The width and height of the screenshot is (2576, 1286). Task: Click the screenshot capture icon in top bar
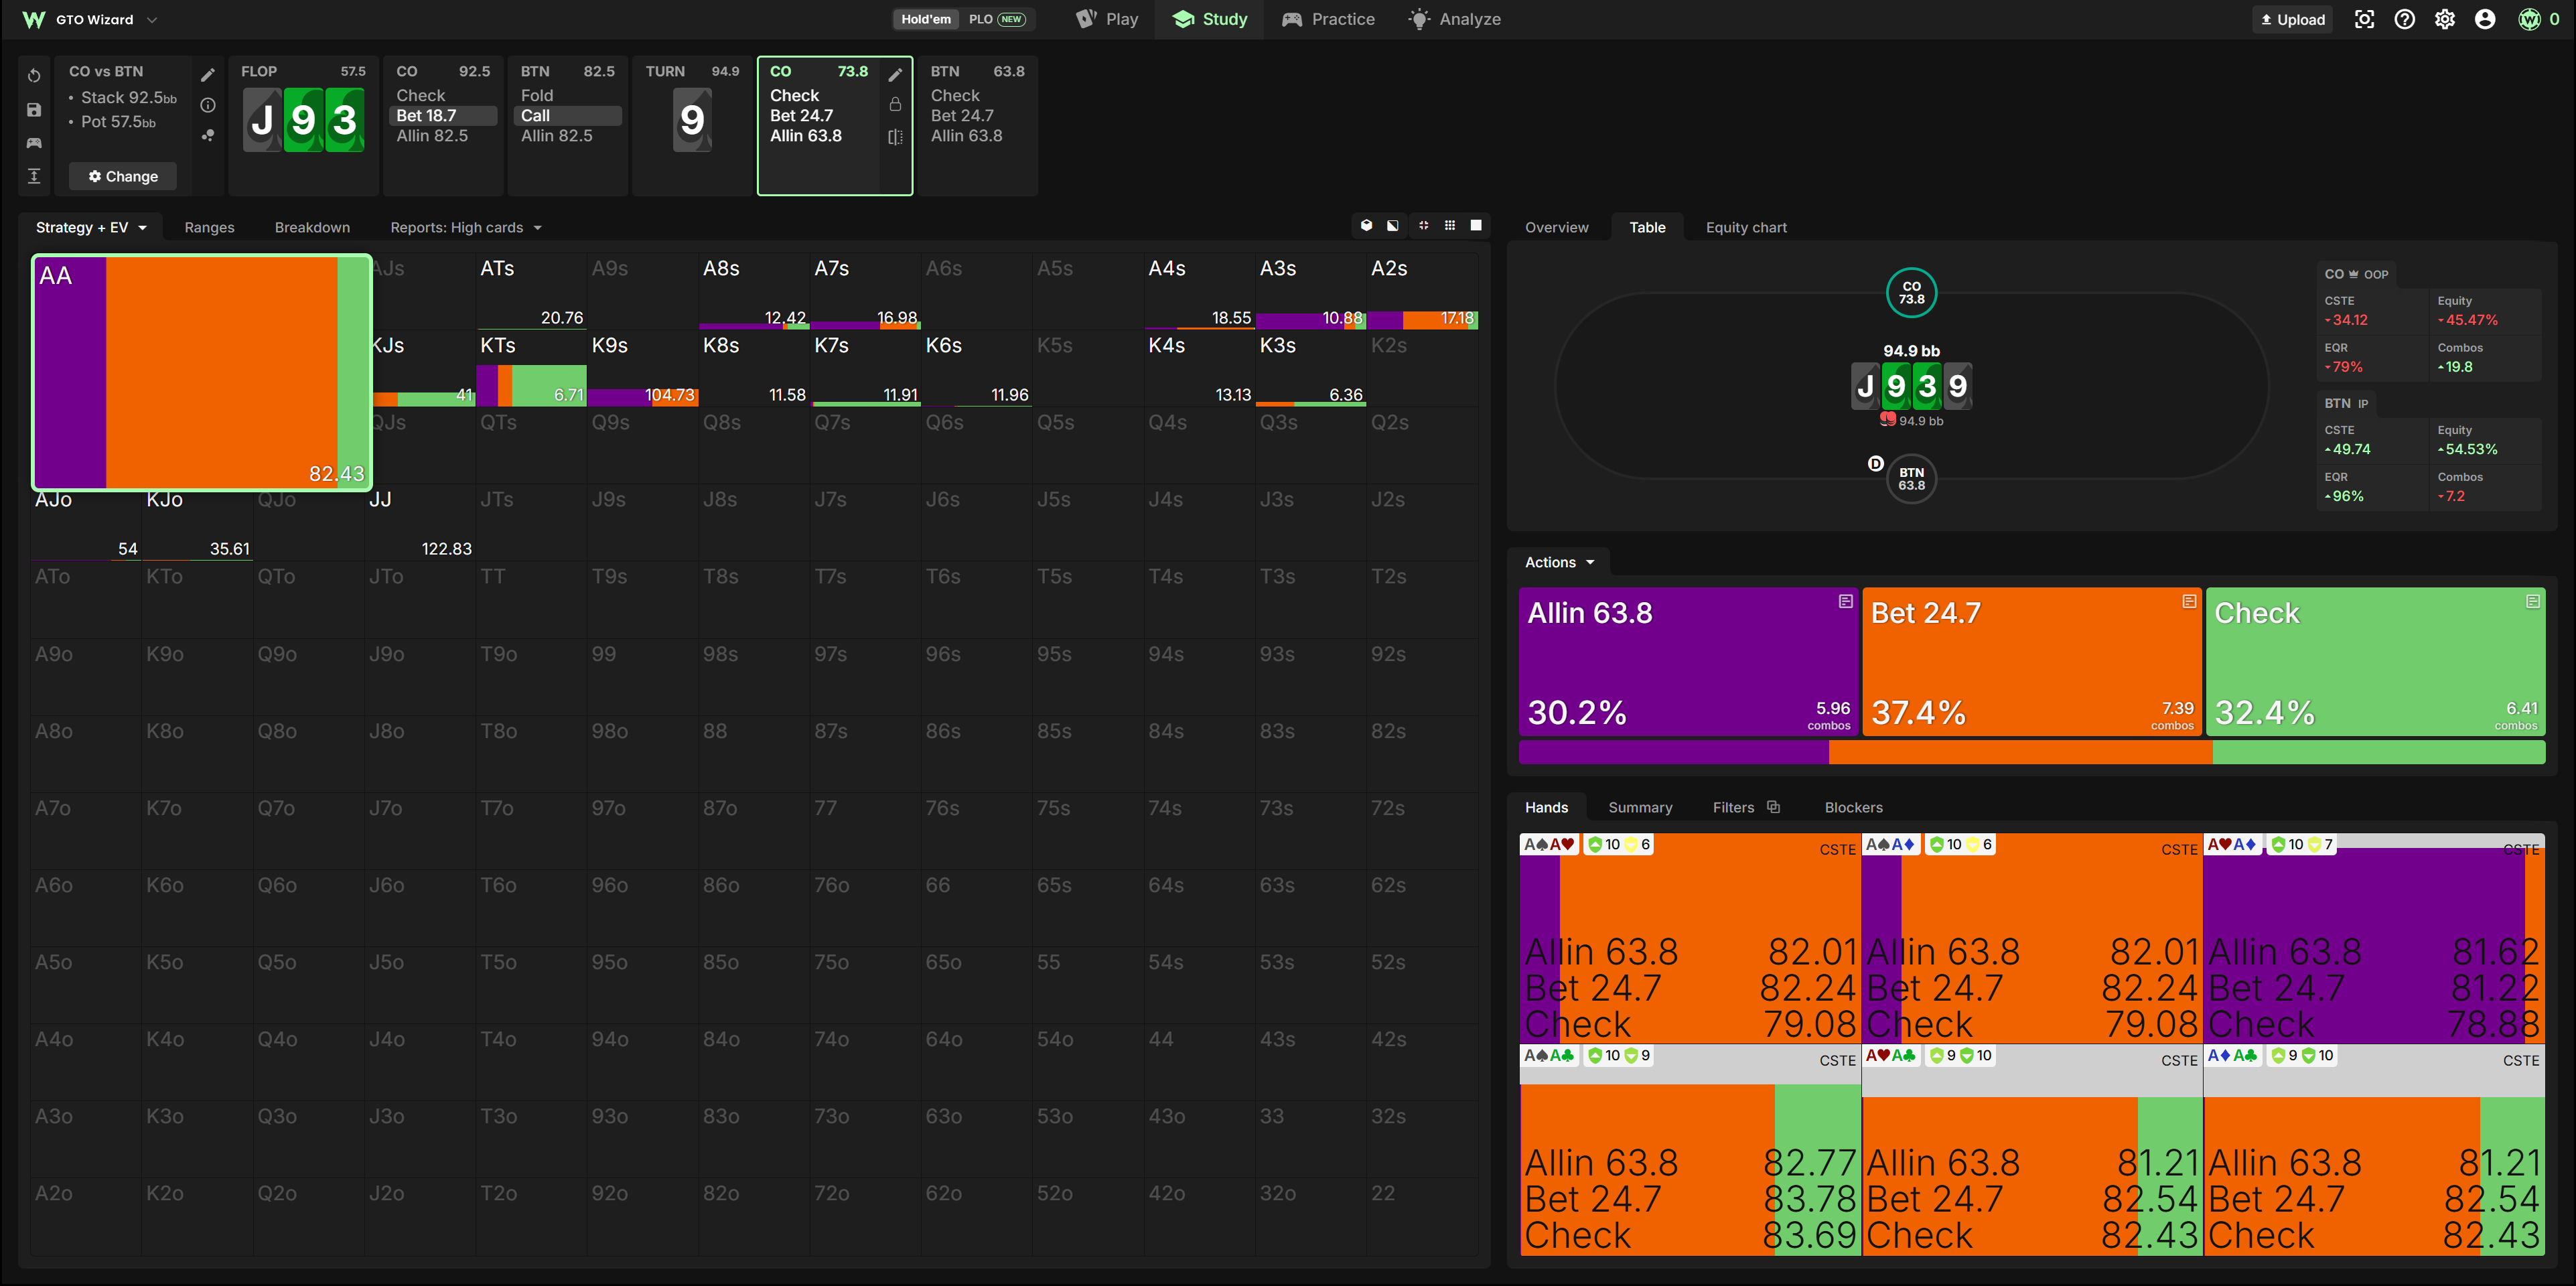point(2364,19)
